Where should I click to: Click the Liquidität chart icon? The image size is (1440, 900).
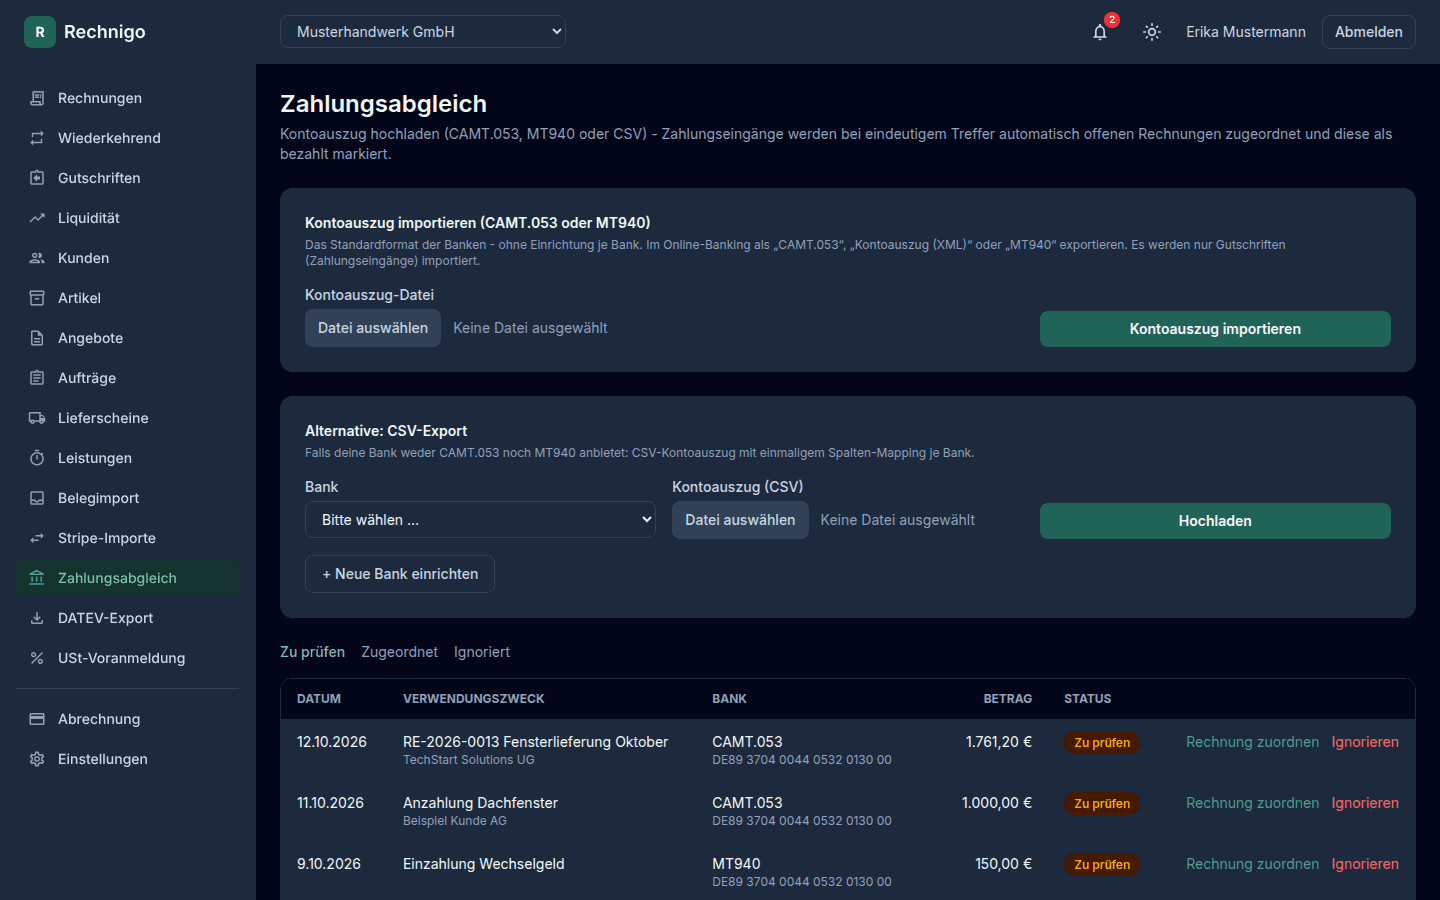pos(37,218)
